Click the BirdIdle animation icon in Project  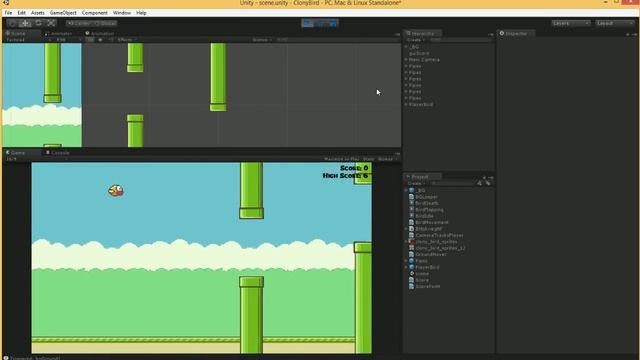click(x=411, y=216)
